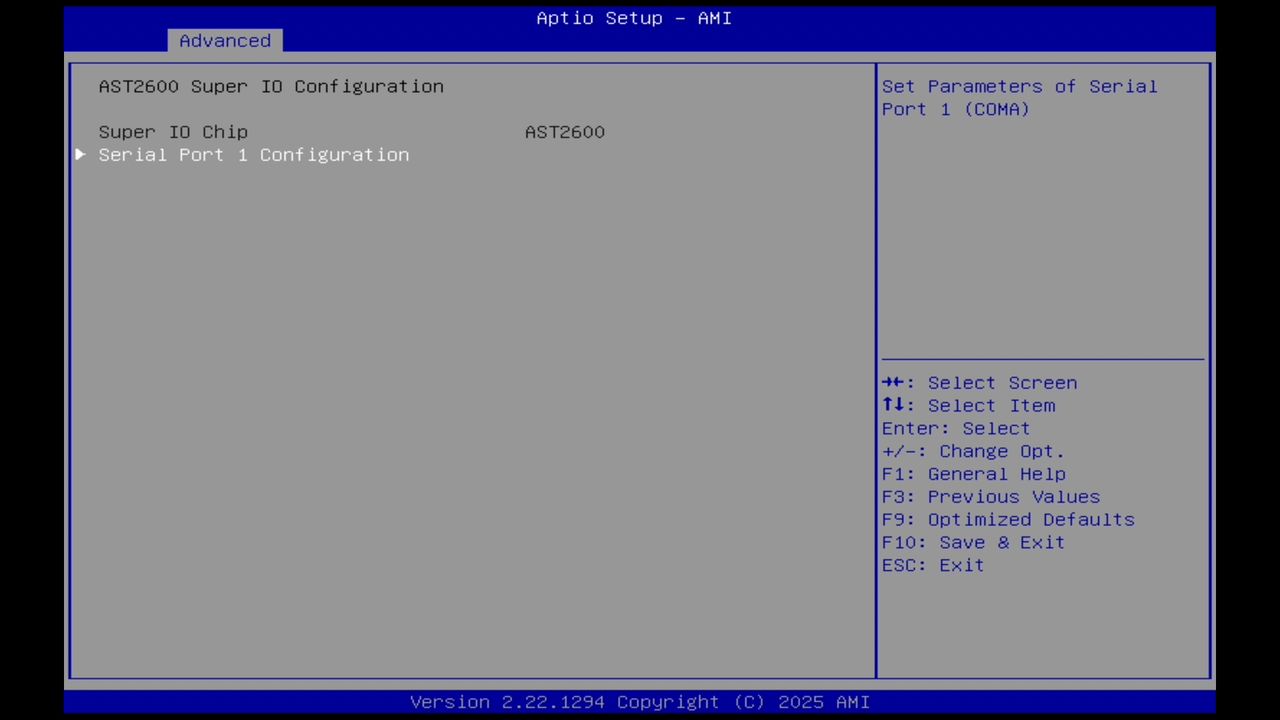Click the horizontal divider above the key legend
This screenshot has height=720, width=1280.
[1042, 357]
